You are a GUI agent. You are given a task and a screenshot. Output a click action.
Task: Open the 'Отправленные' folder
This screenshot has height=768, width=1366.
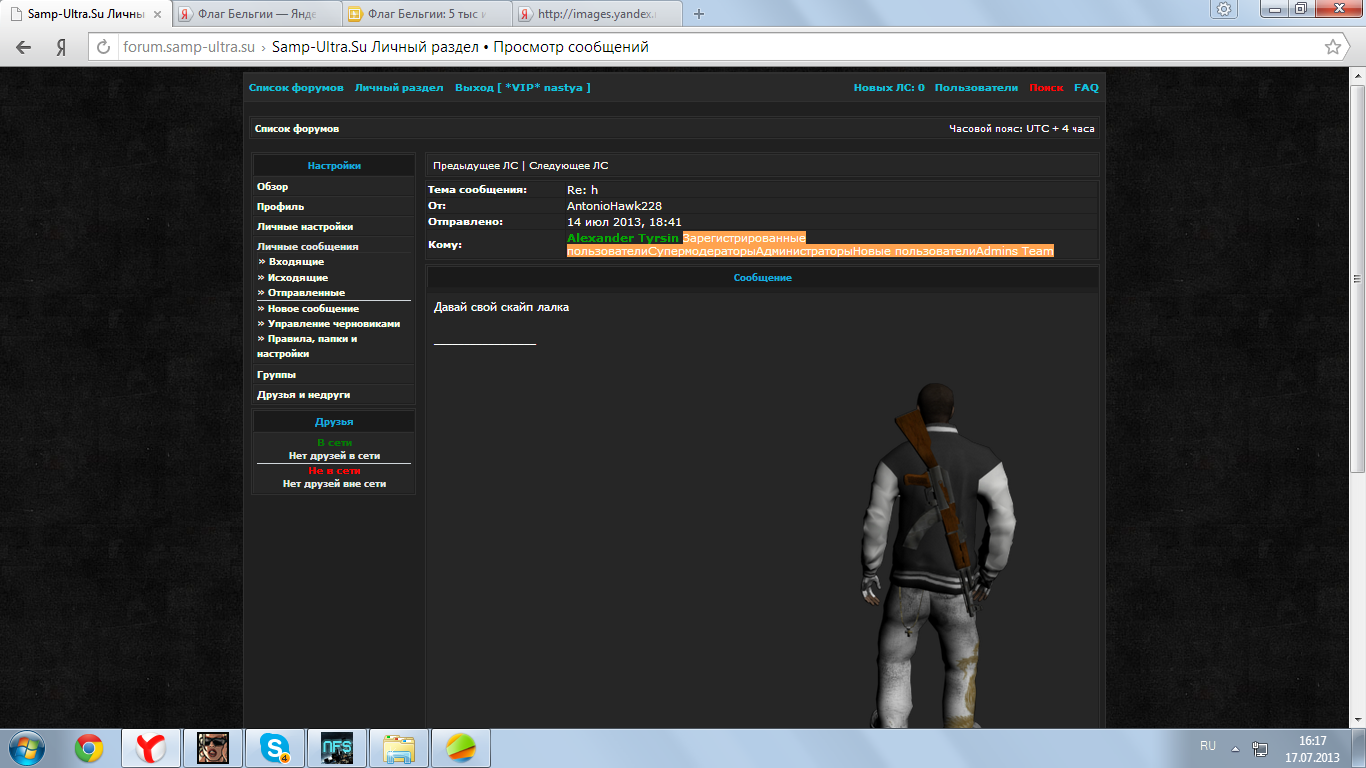pos(306,293)
